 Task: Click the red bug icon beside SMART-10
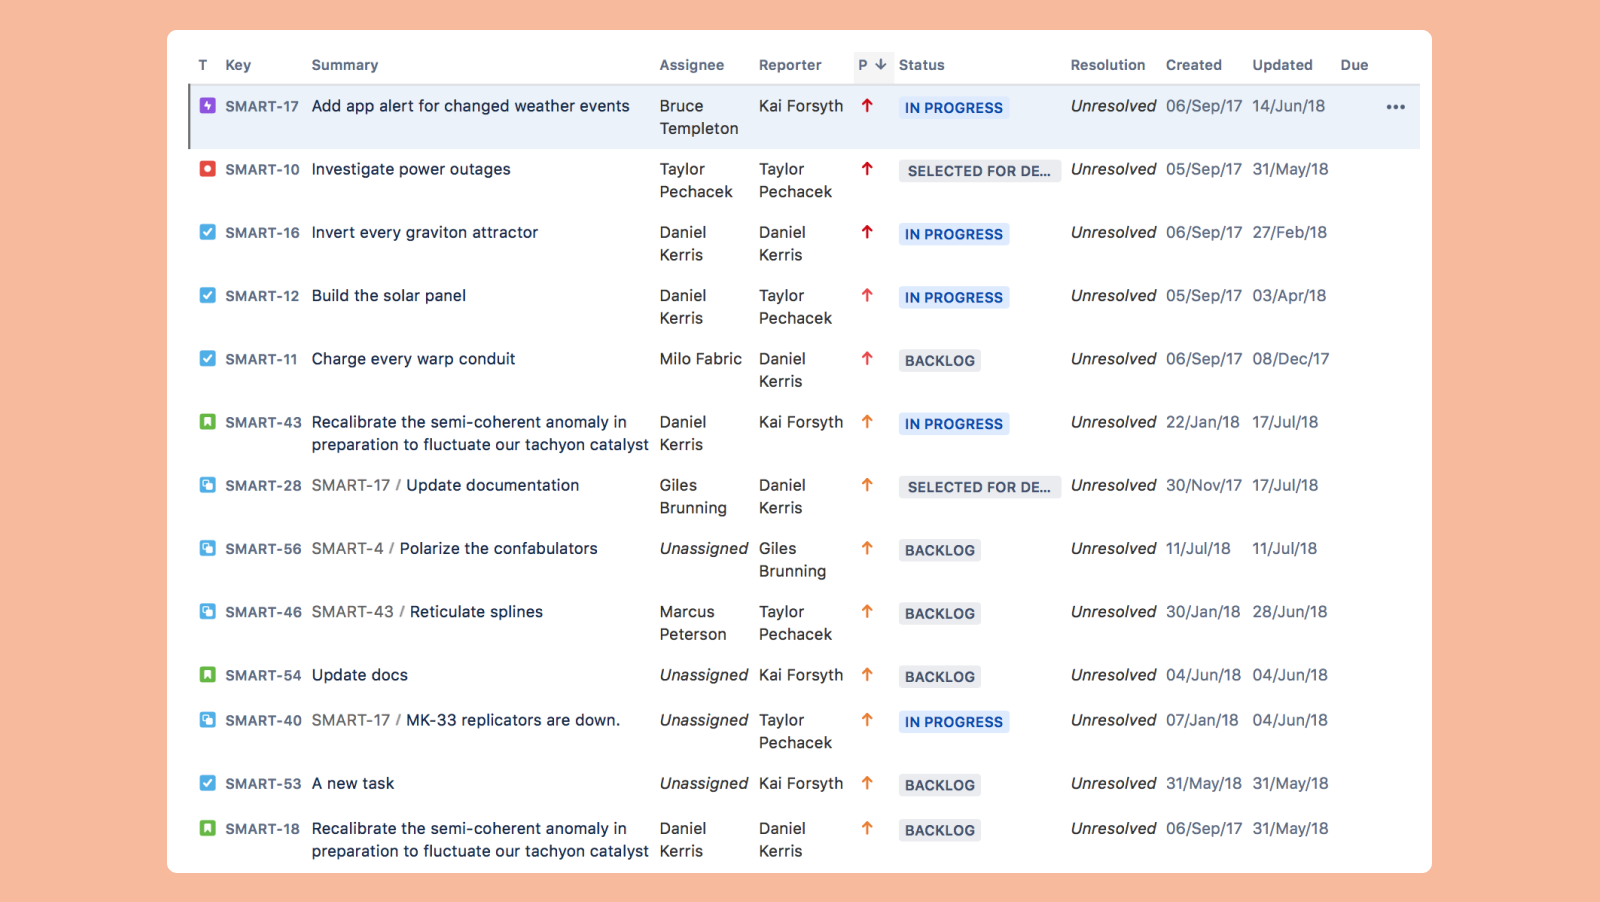(x=206, y=169)
